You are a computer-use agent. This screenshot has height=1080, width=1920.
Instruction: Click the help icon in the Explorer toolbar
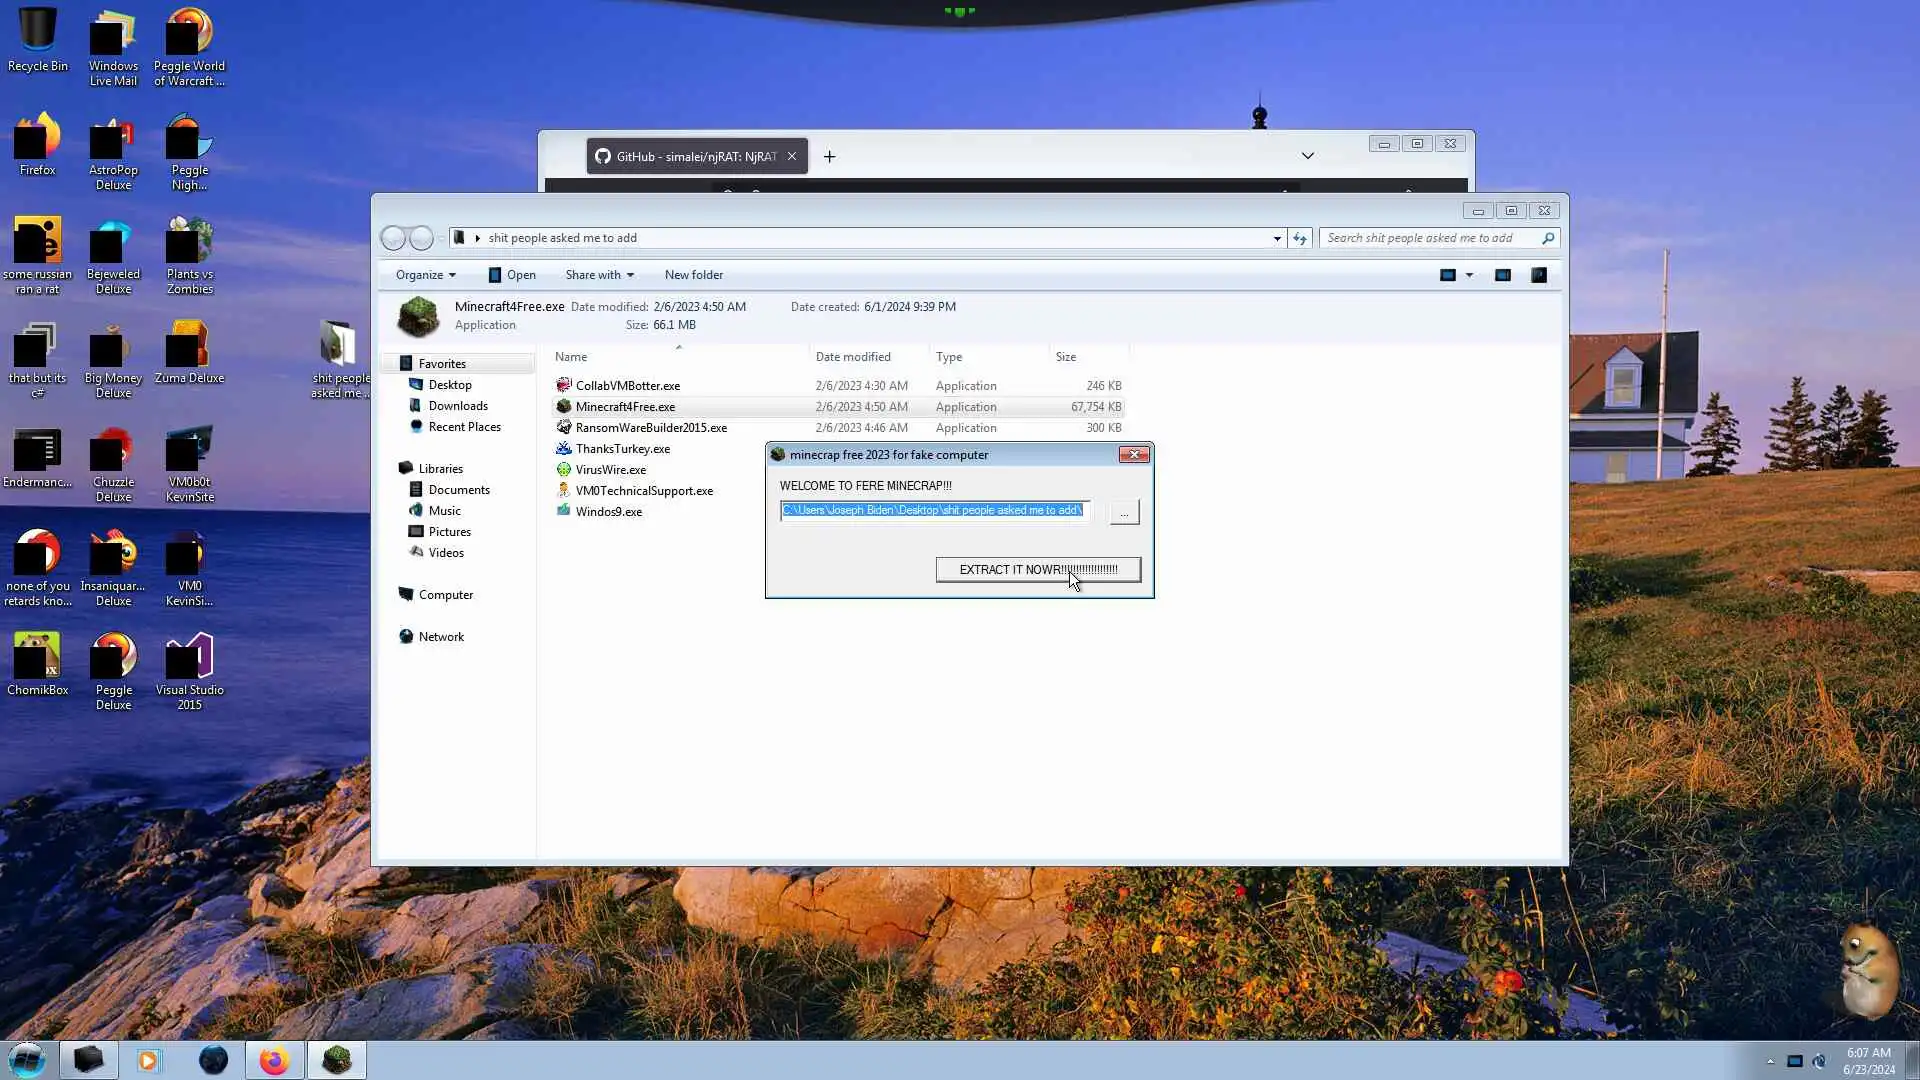pos(1539,275)
